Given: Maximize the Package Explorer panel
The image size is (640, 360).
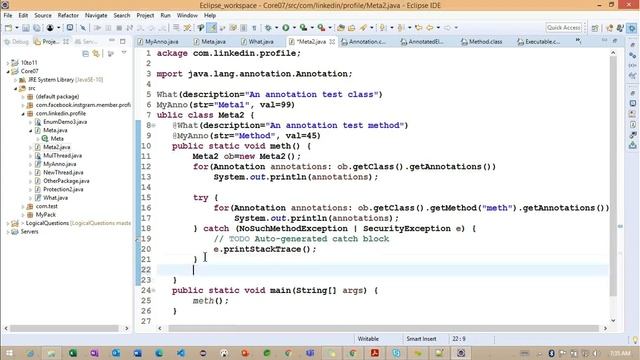Looking at the screenshot, I should click(x=122, y=41).
